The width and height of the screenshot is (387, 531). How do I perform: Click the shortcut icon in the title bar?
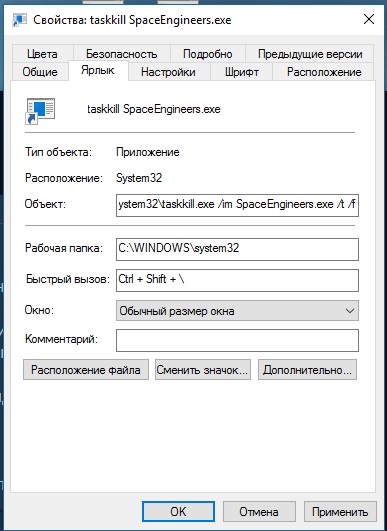pos(19,20)
